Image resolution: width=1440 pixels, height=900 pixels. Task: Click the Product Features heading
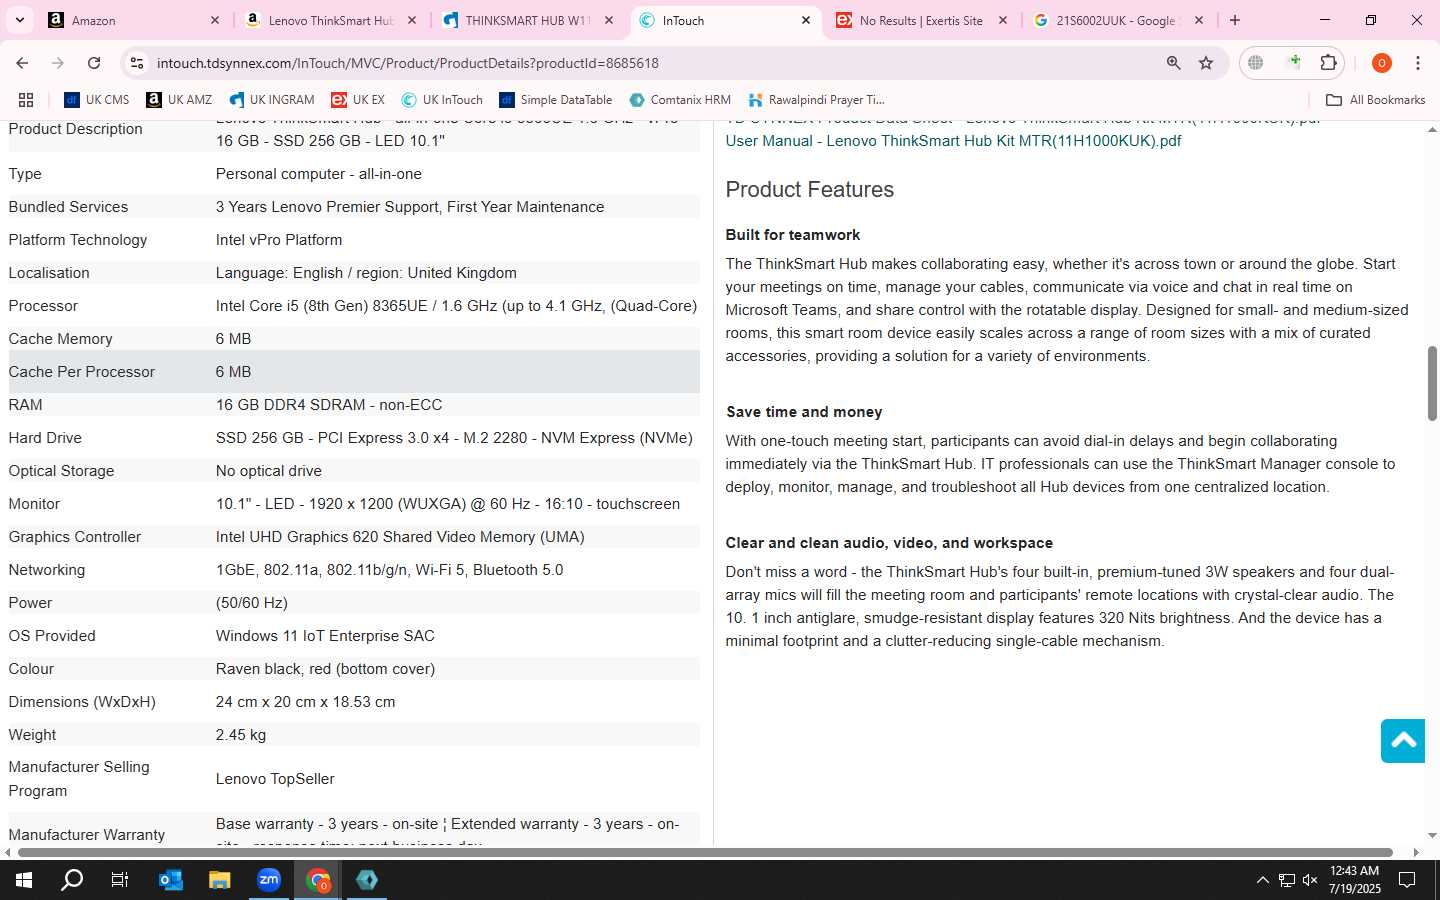810,190
